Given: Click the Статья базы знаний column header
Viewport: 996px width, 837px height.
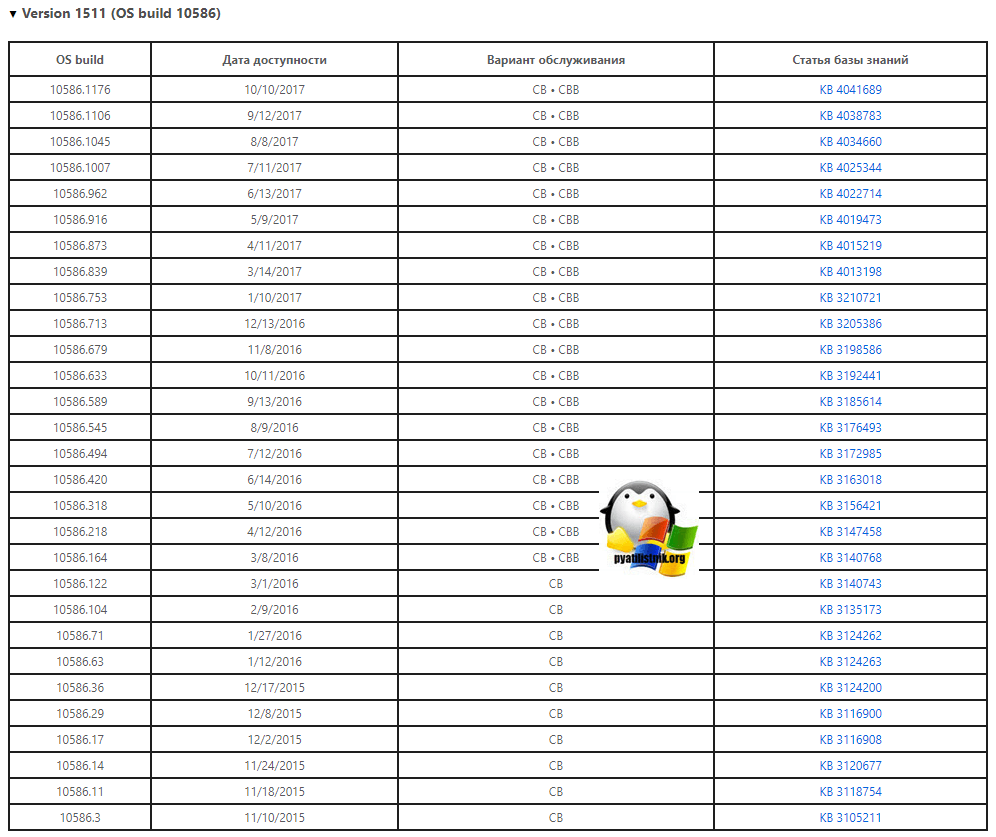Looking at the screenshot, I should [x=850, y=60].
